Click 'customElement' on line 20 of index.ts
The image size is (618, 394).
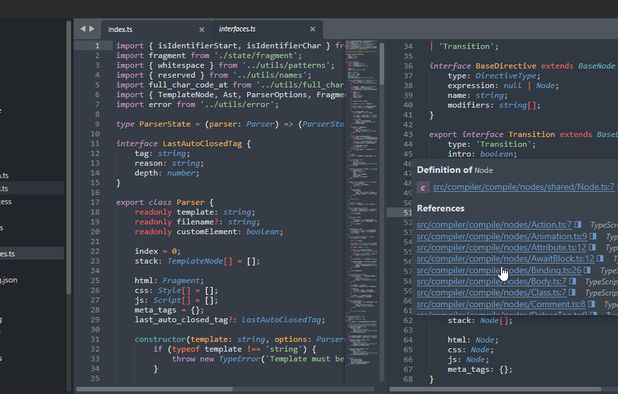[207, 232]
